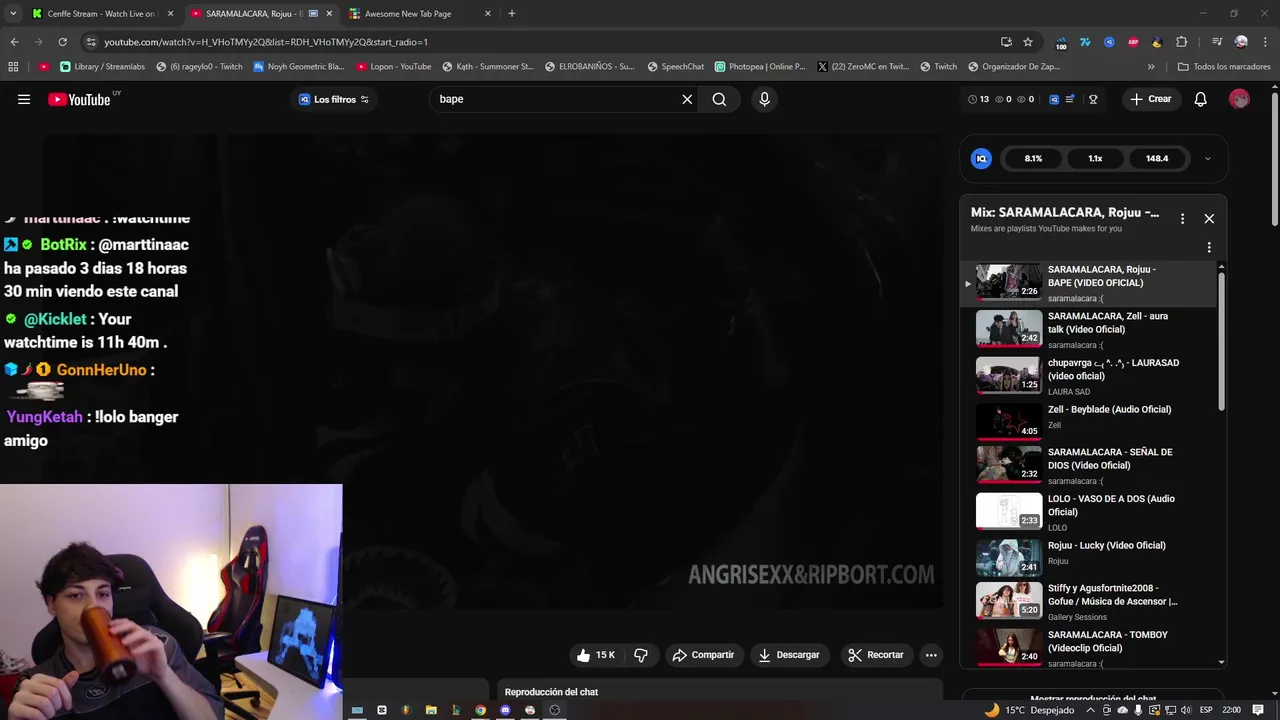Open the Library / Streamlabs bookmark
Screen dimensions: 1280x720
(x=102, y=67)
